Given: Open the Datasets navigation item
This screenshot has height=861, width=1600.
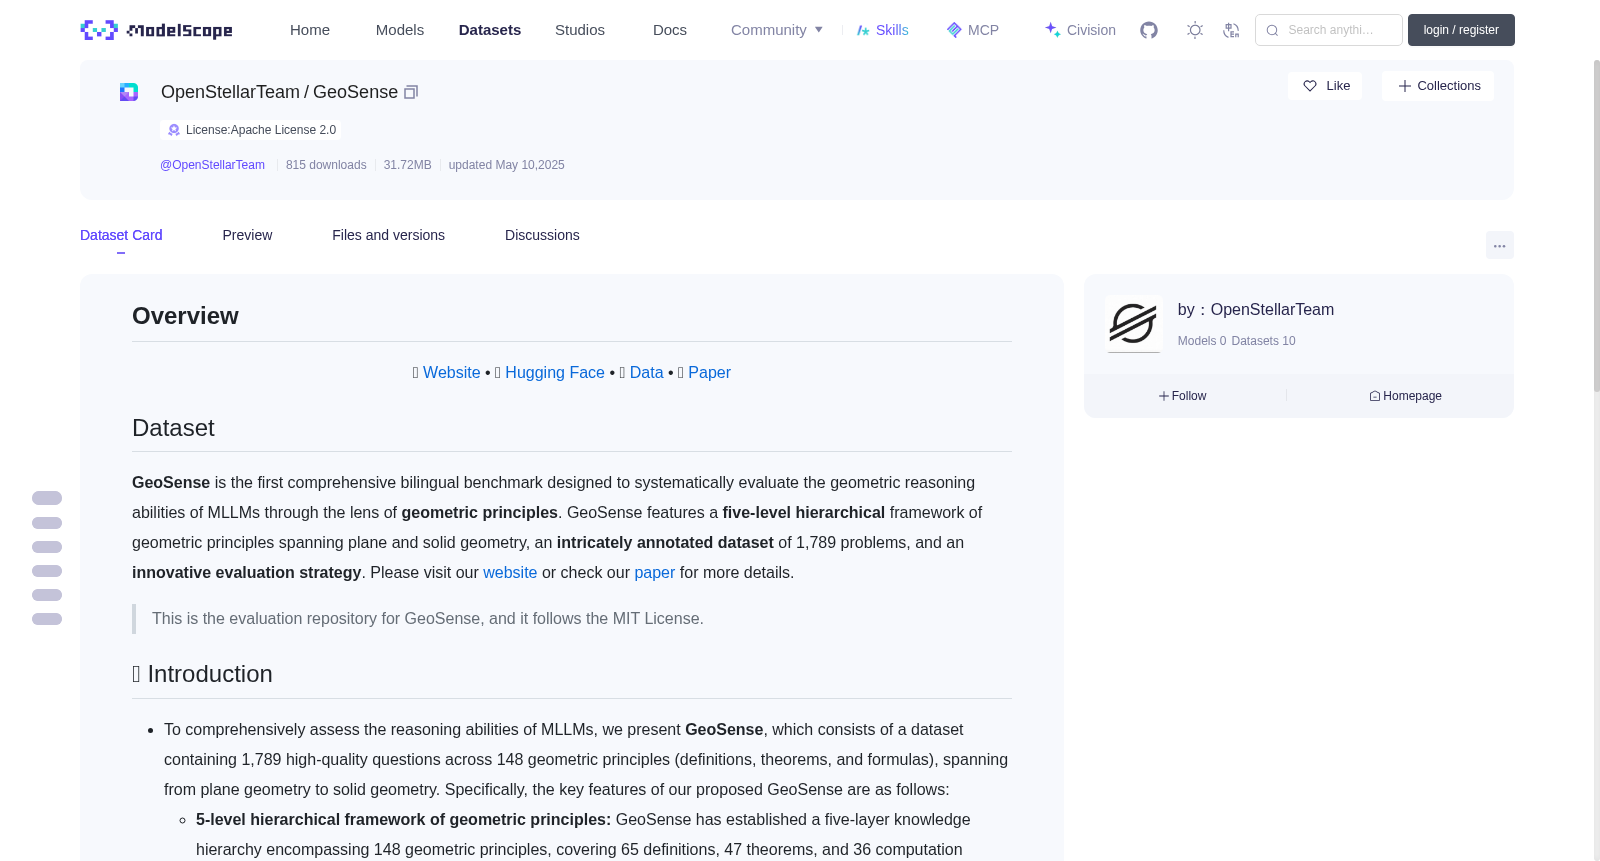Looking at the screenshot, I should (x=490, y=30).
